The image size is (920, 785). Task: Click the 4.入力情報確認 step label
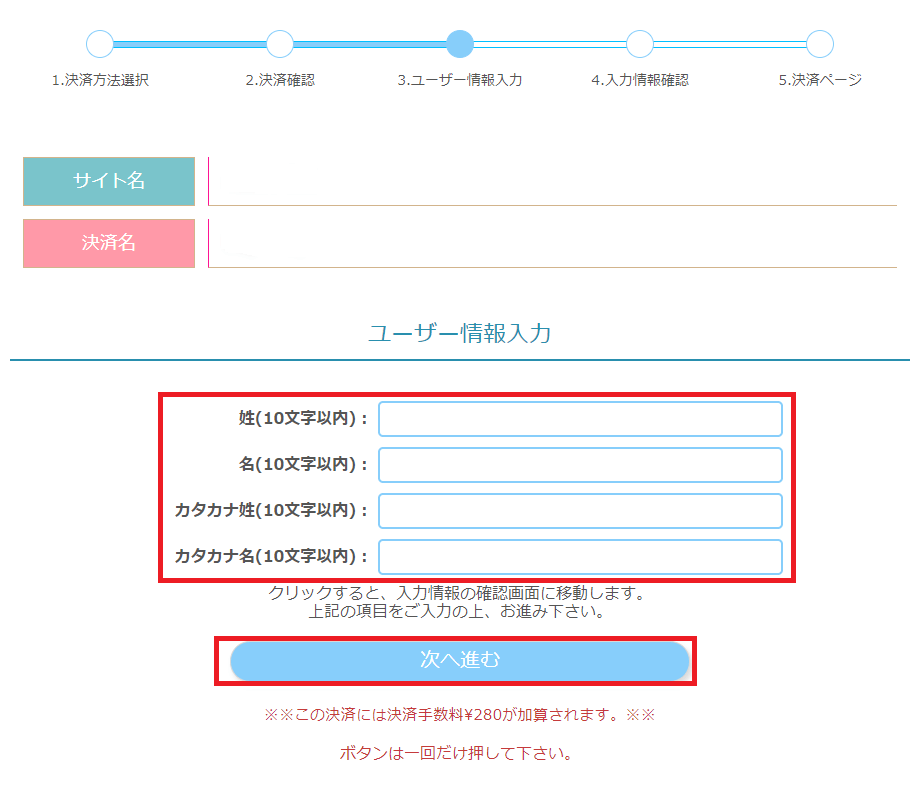[x=640, y=80]
